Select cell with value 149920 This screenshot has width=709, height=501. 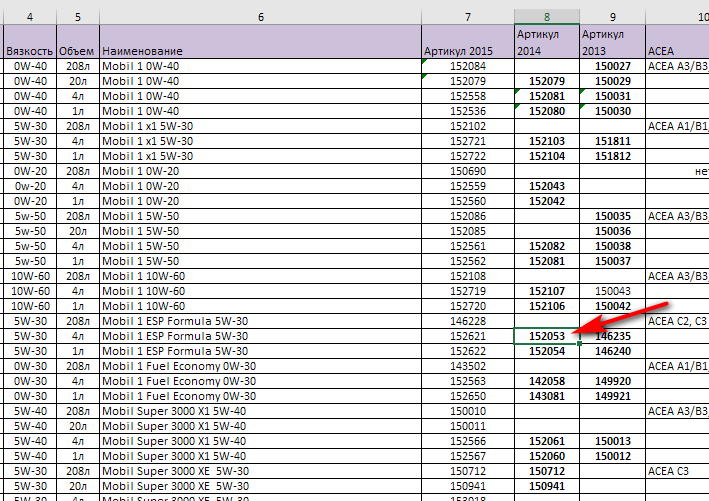[x=612, y=381]
